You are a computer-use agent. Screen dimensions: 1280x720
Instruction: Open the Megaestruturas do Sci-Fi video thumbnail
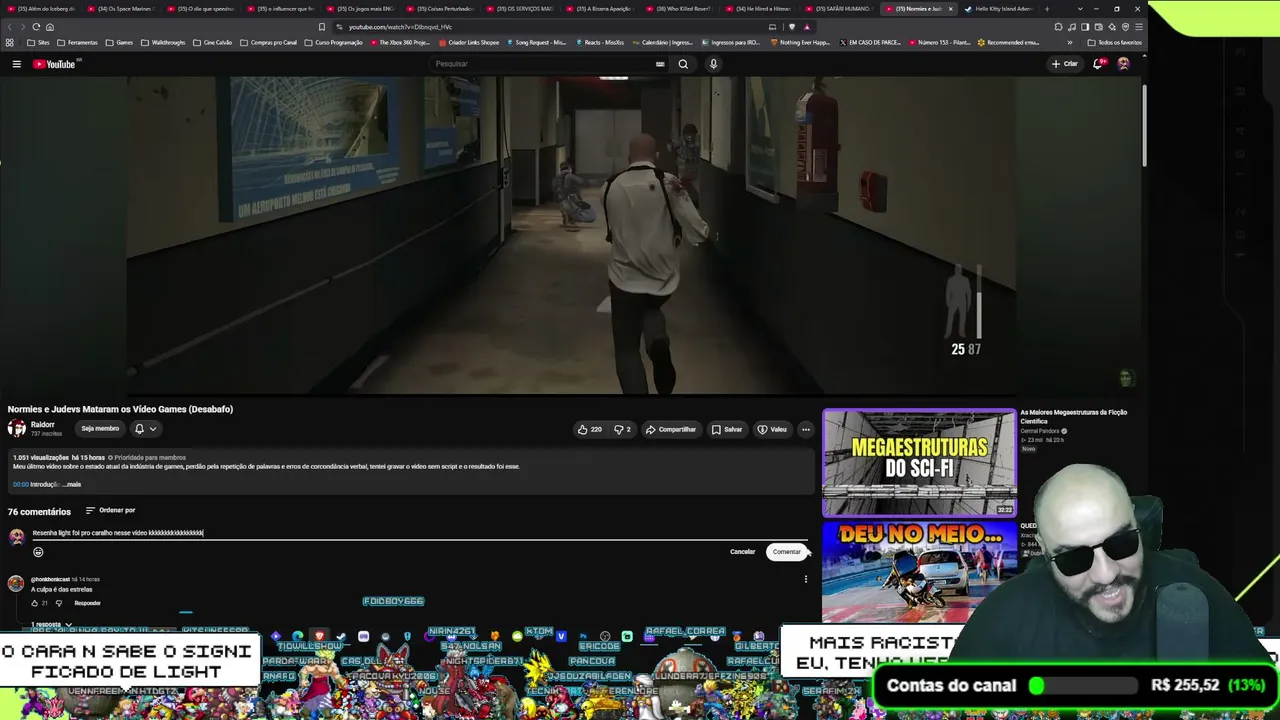[919, 462]
